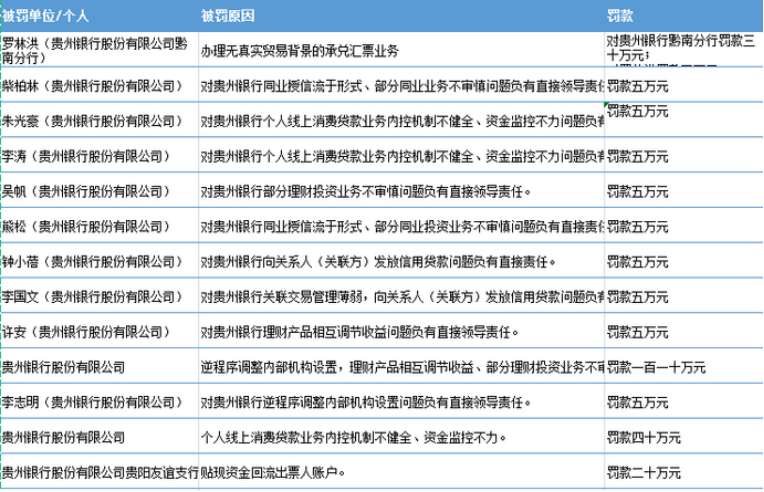764x492 pixels.
Task: Select cell 对贵州银行理财产品相互调节收益问题负有直接领导责任
Action: pyautogui.click(x=401, y=330)
